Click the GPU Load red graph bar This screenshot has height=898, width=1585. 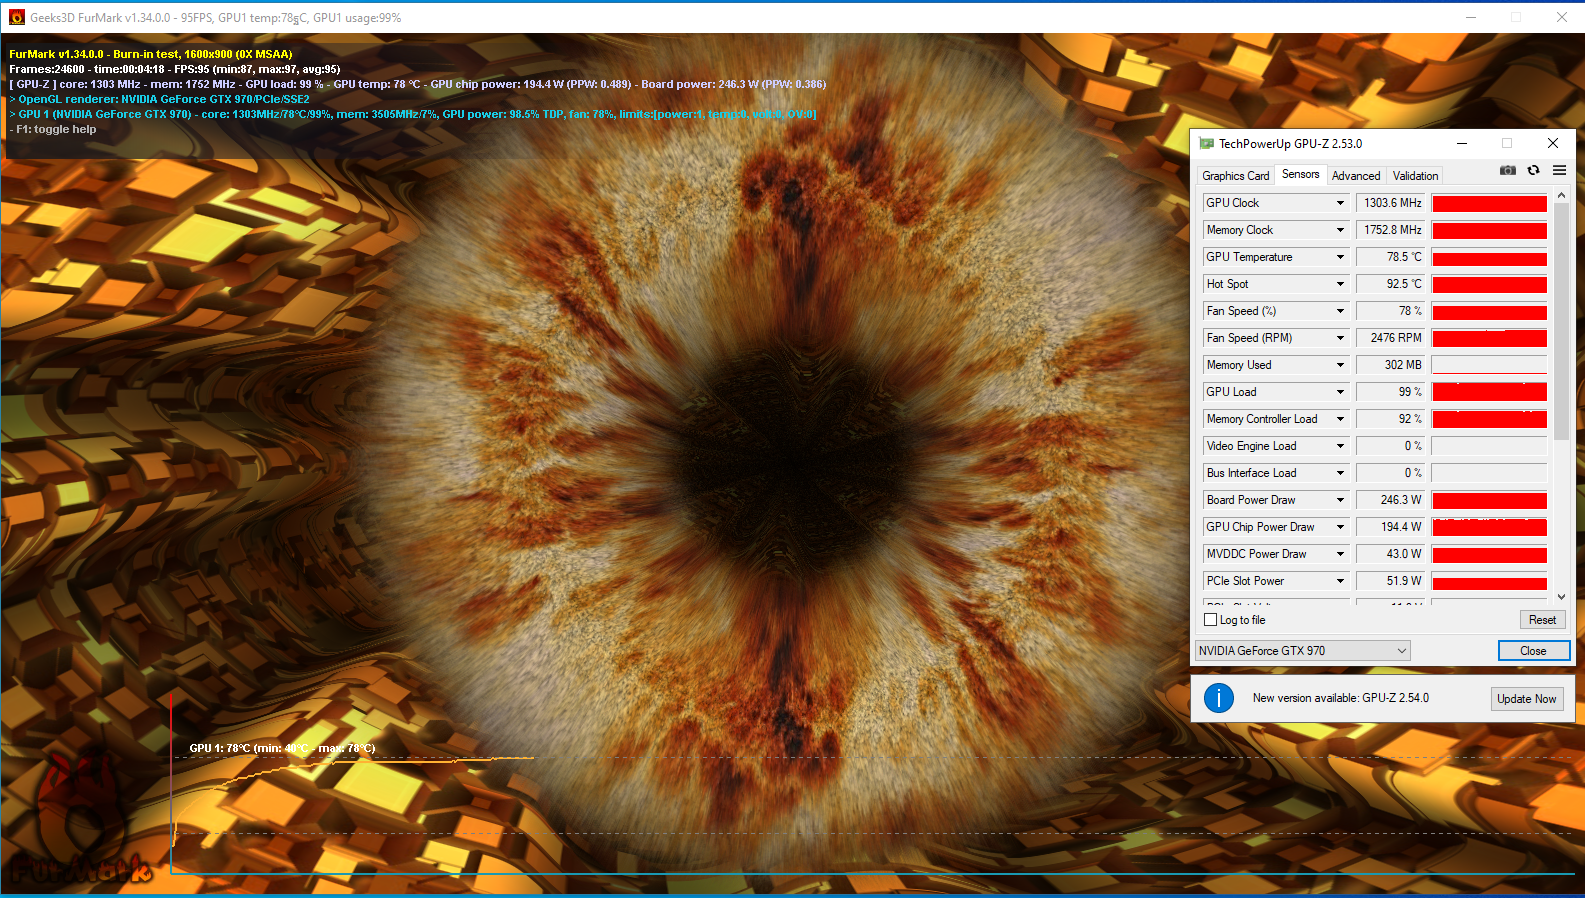click(1489, 392)
